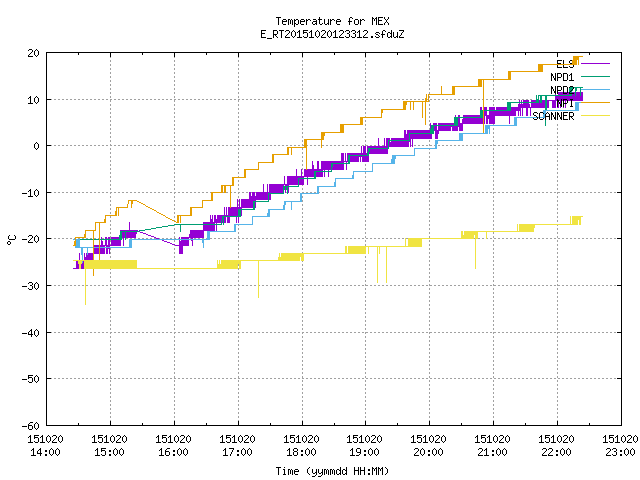Click the ELS legend label
The width and height of the screenshot is (640, 480).
tap(565, 64)
